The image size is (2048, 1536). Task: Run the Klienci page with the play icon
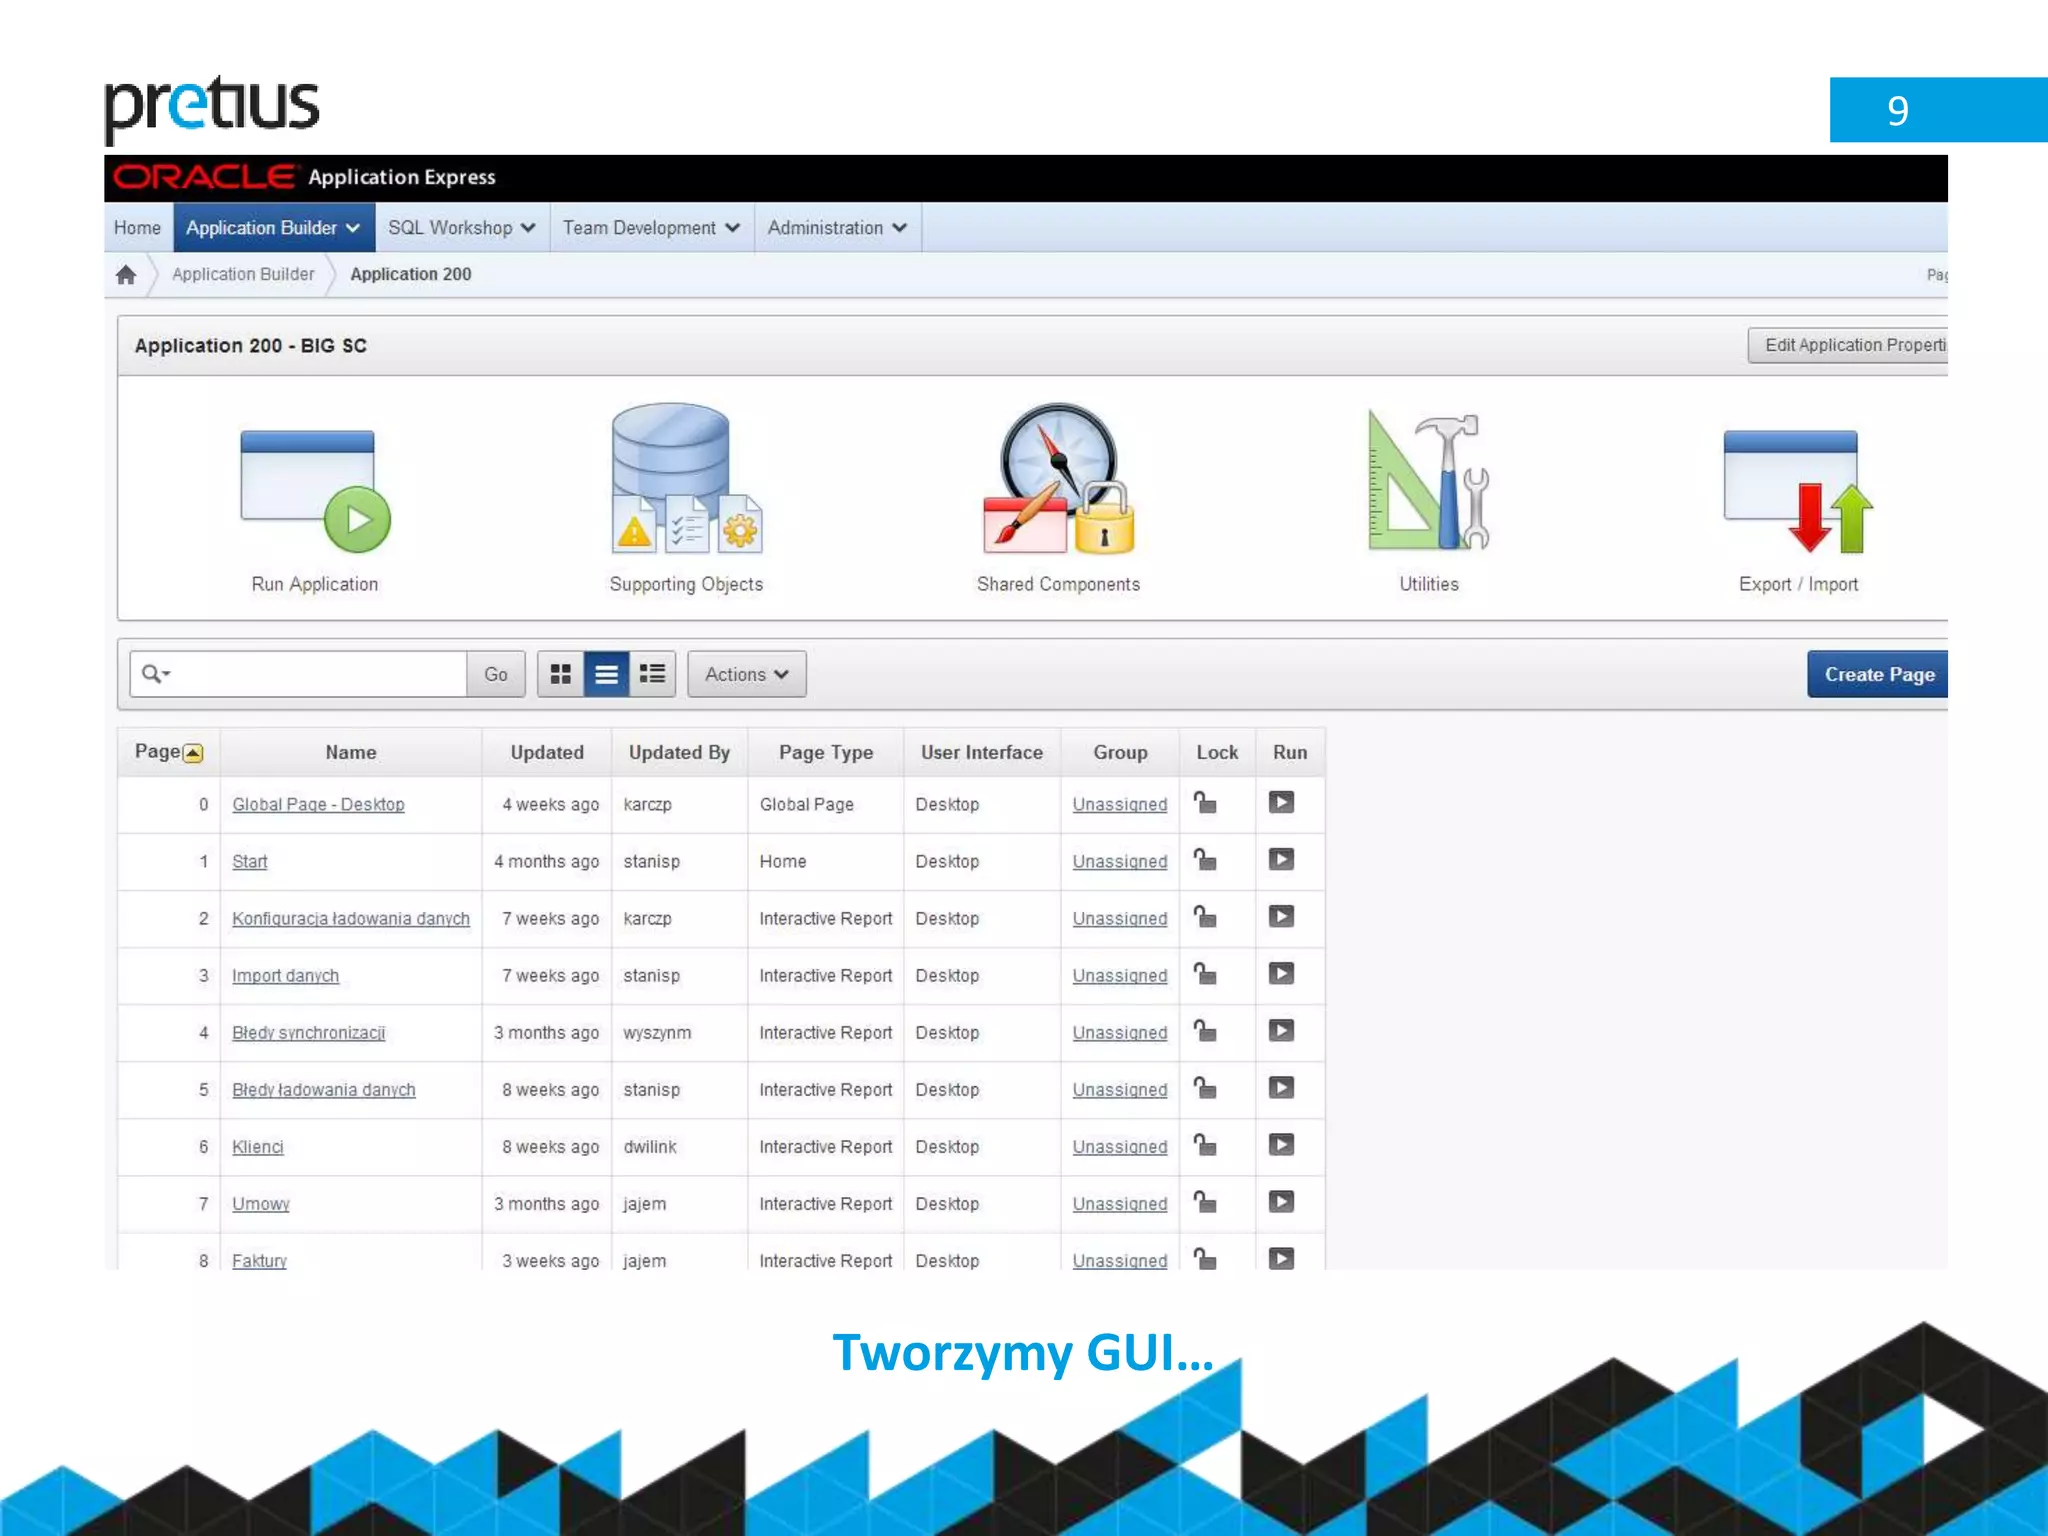[1281, 1145]
